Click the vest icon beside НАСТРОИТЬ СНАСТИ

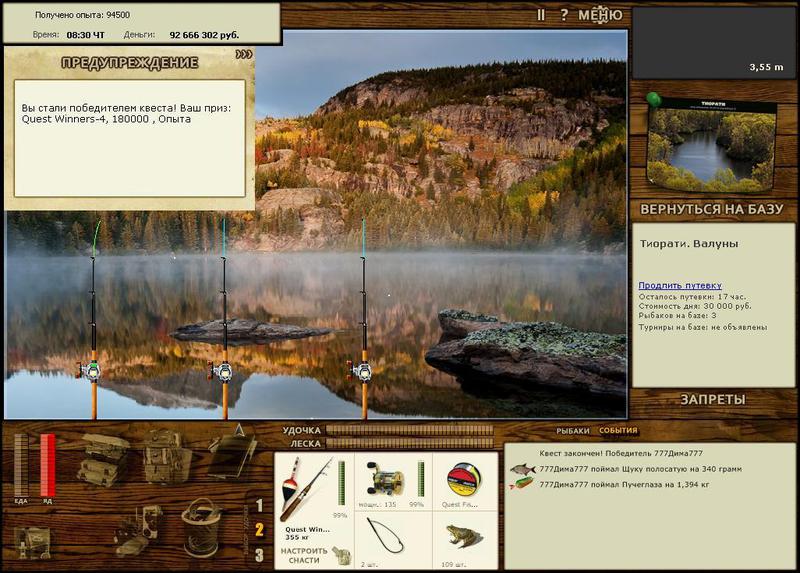[341, 556]
